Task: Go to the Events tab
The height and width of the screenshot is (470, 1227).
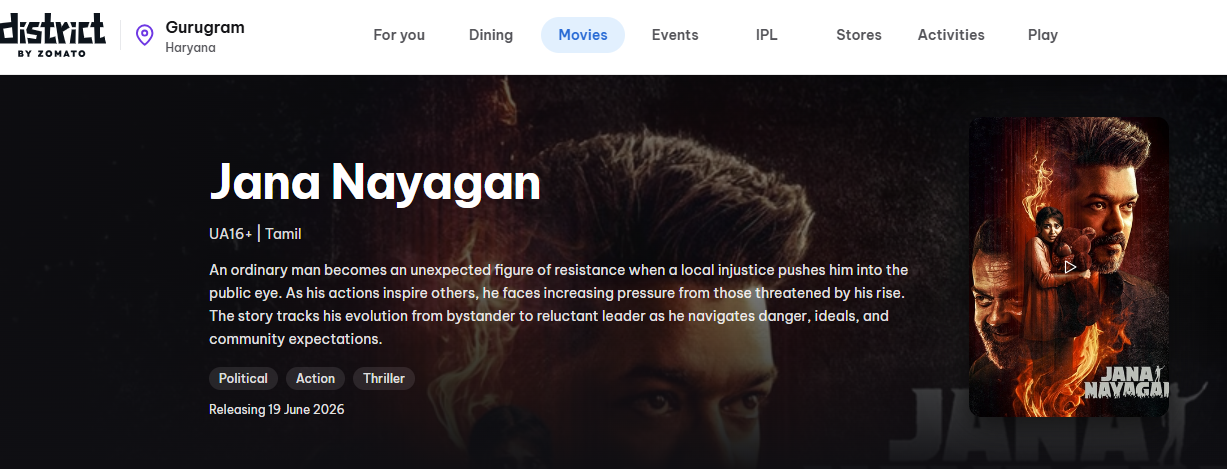Action: coord(675,35)
